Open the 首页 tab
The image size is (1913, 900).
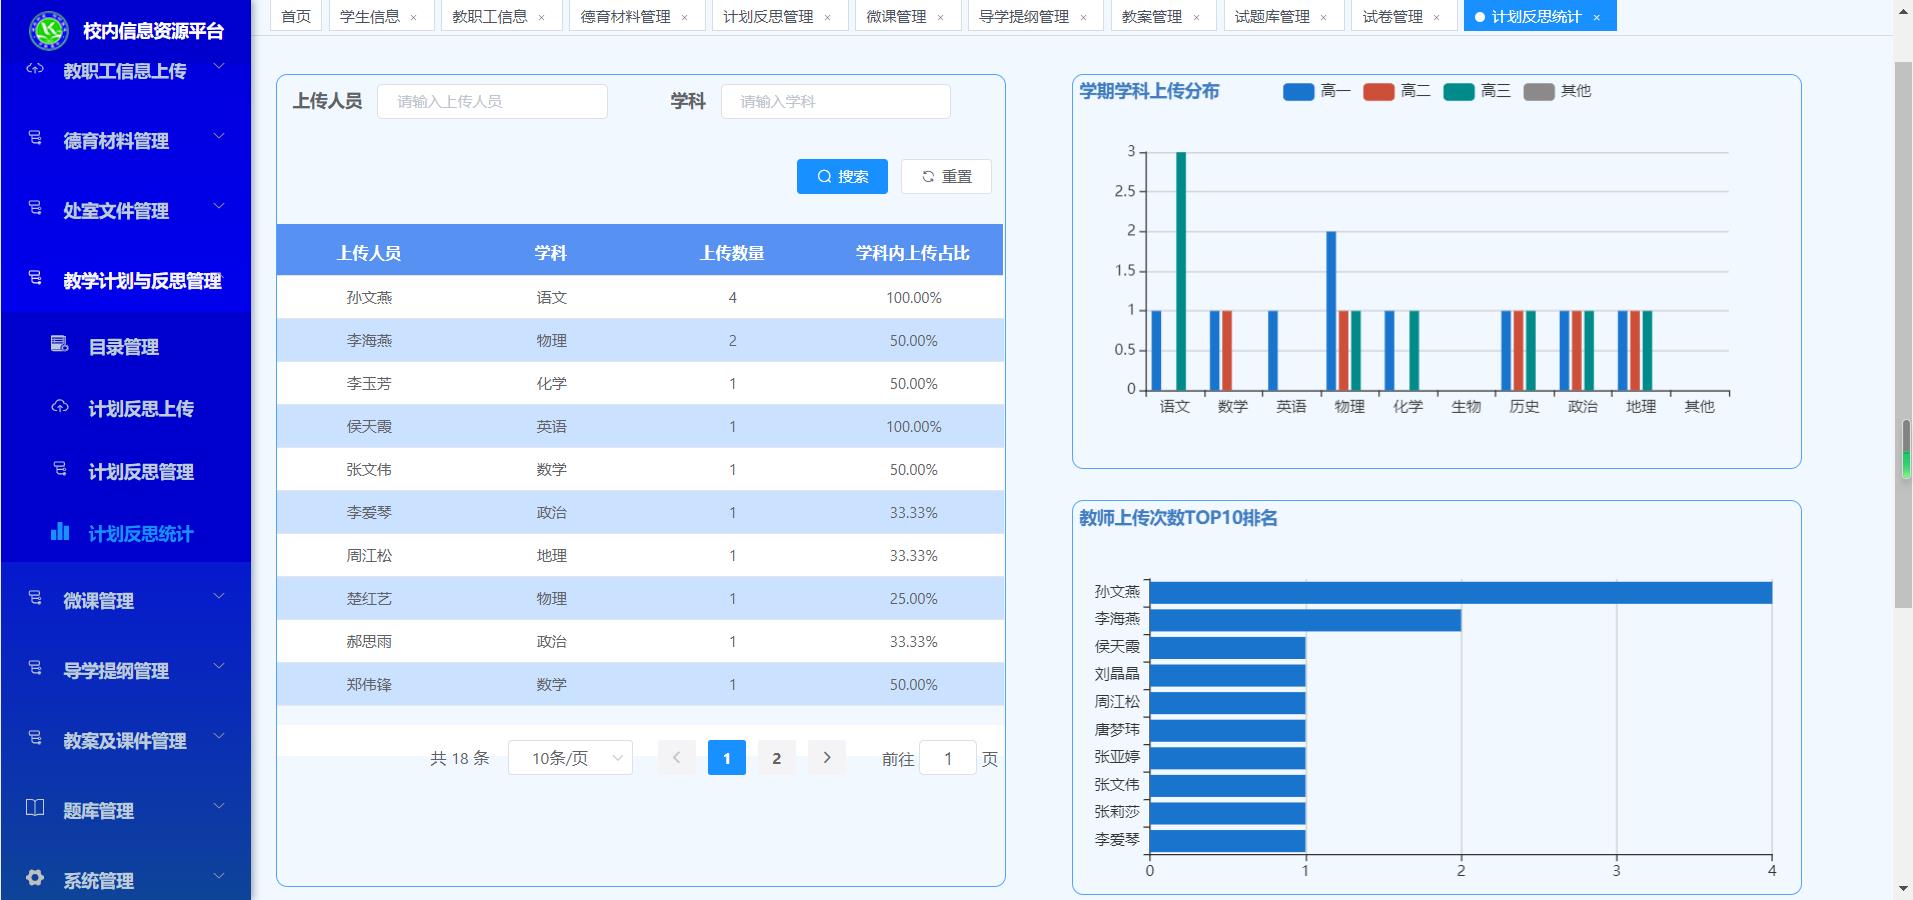pos(296,17)
